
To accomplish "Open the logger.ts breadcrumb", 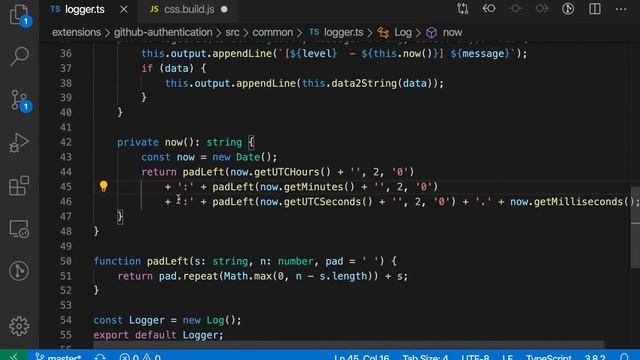I will [x=336, y=32].
